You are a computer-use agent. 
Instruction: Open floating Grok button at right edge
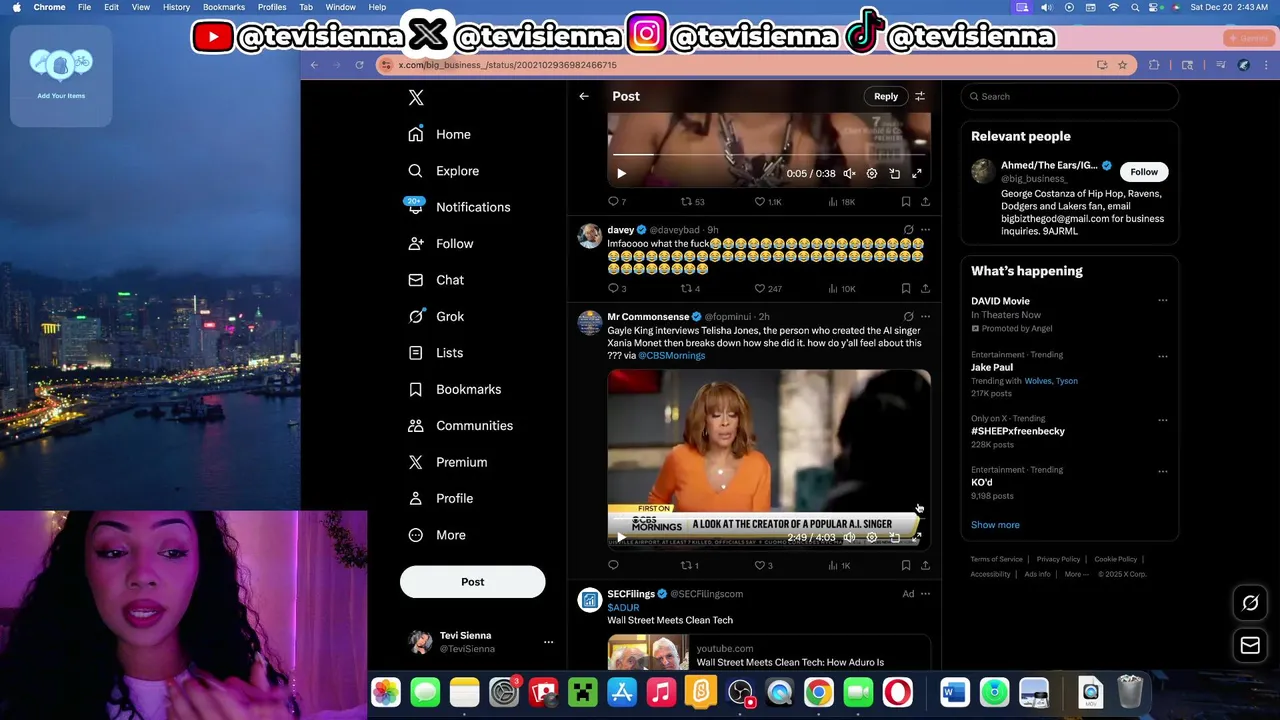click(1250, 603)
